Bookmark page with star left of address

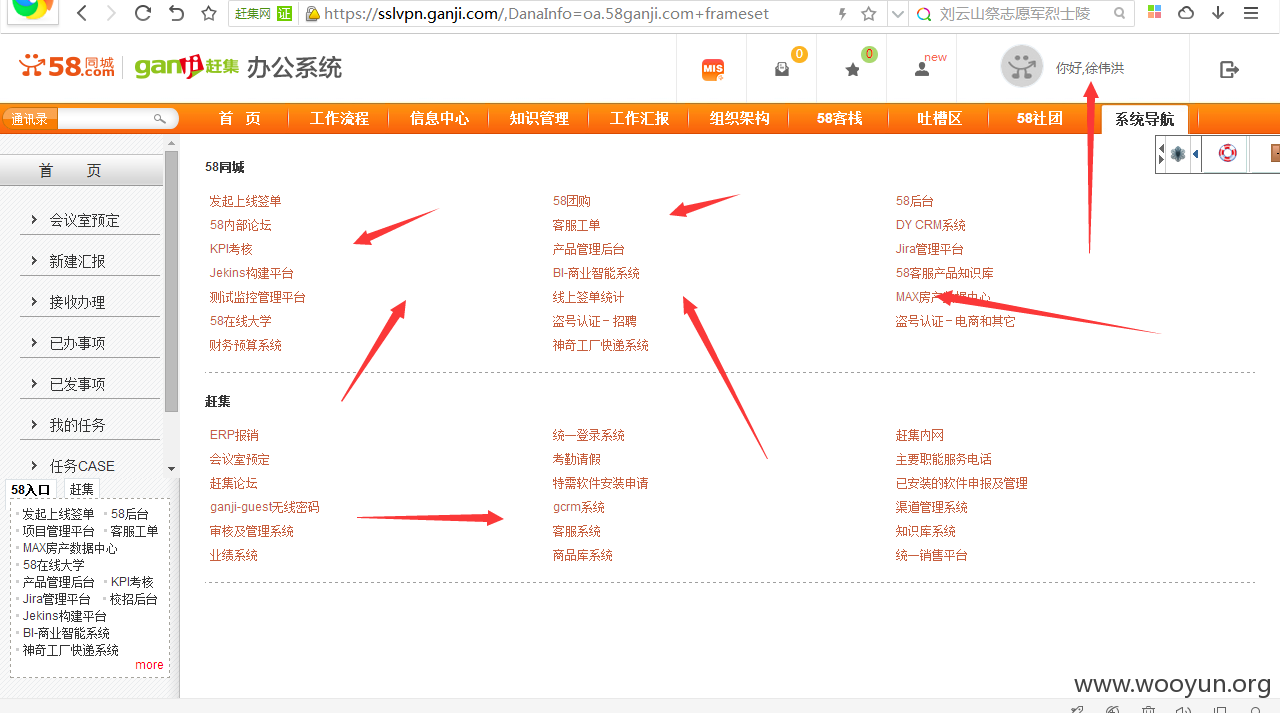[x=209, y=13]
